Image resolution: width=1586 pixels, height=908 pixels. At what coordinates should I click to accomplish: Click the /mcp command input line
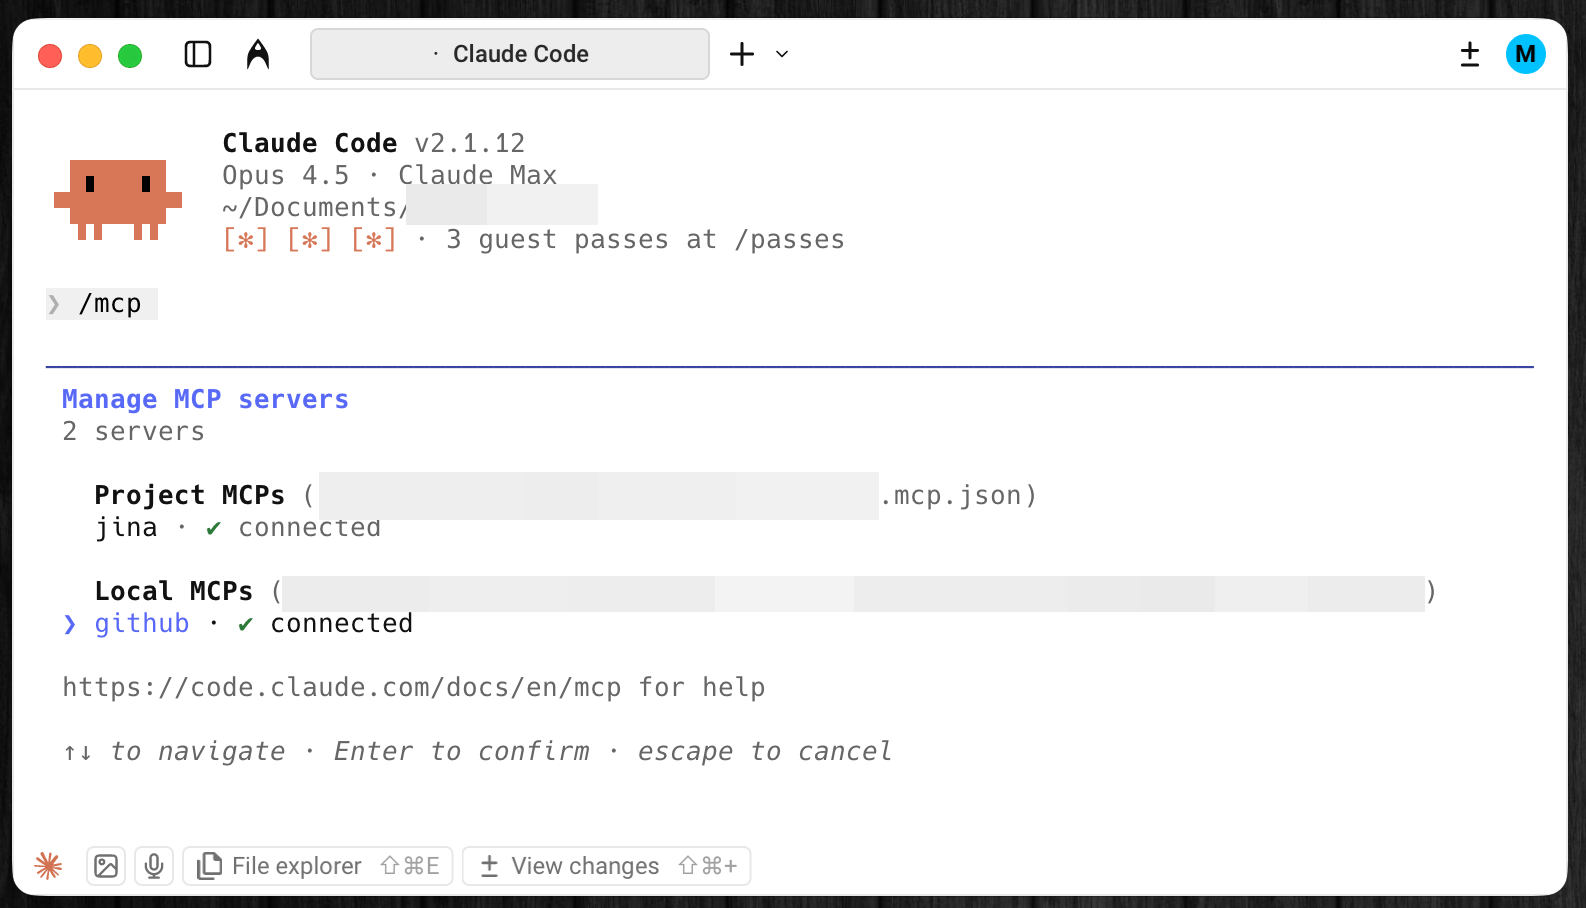pyautogui.click(x=110, y=304)
